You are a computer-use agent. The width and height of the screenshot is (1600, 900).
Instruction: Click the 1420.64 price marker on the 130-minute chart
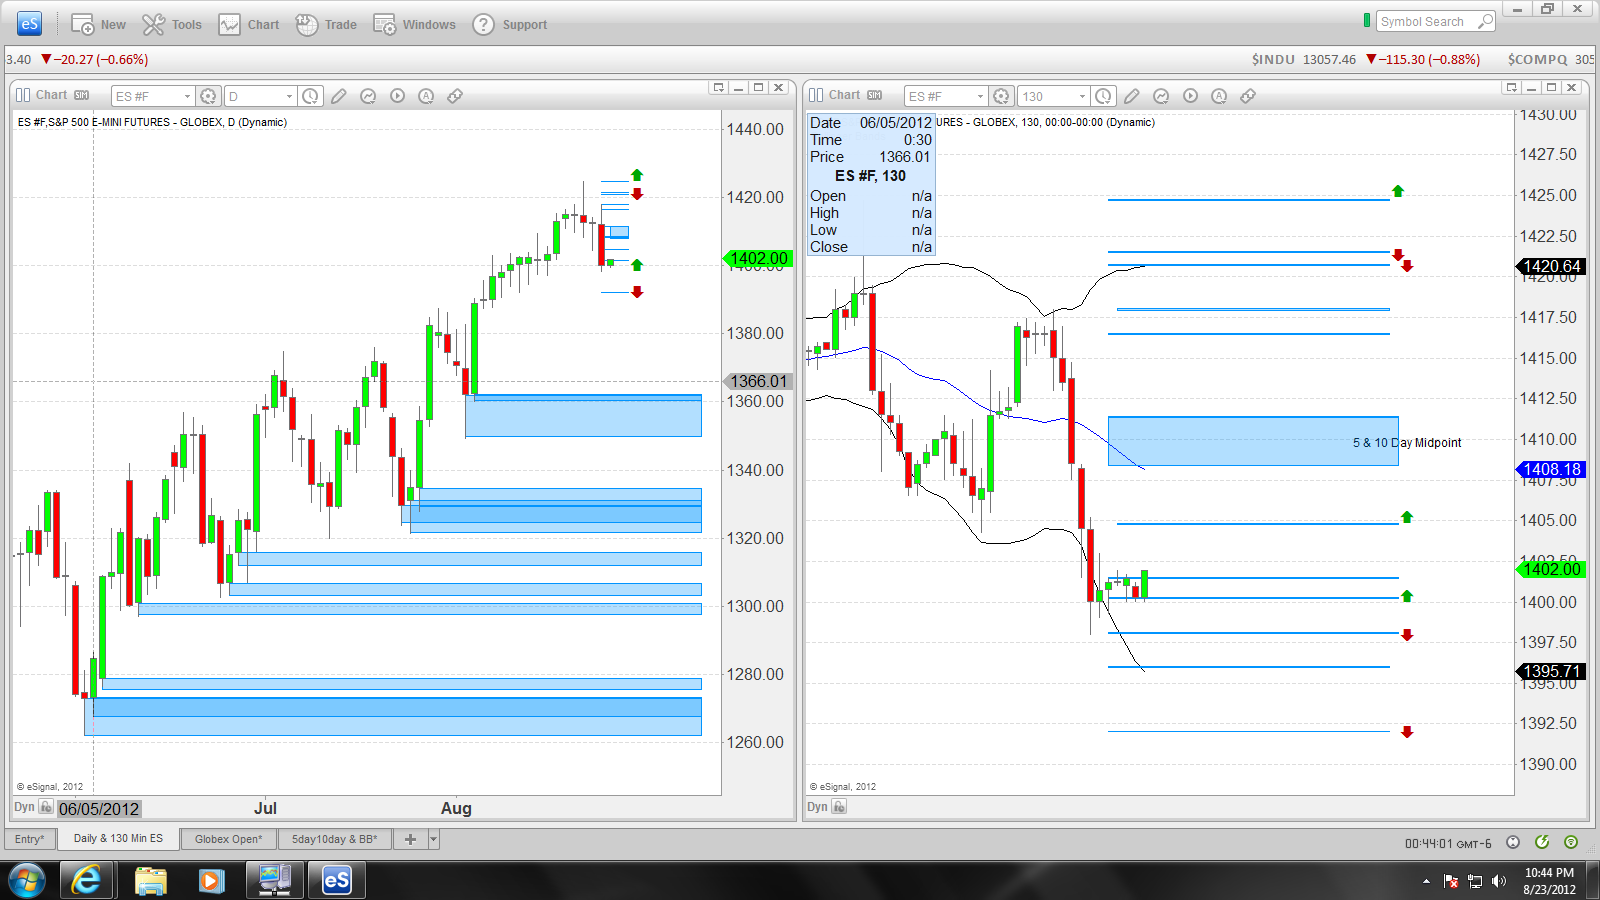[x=1552, y=266]
